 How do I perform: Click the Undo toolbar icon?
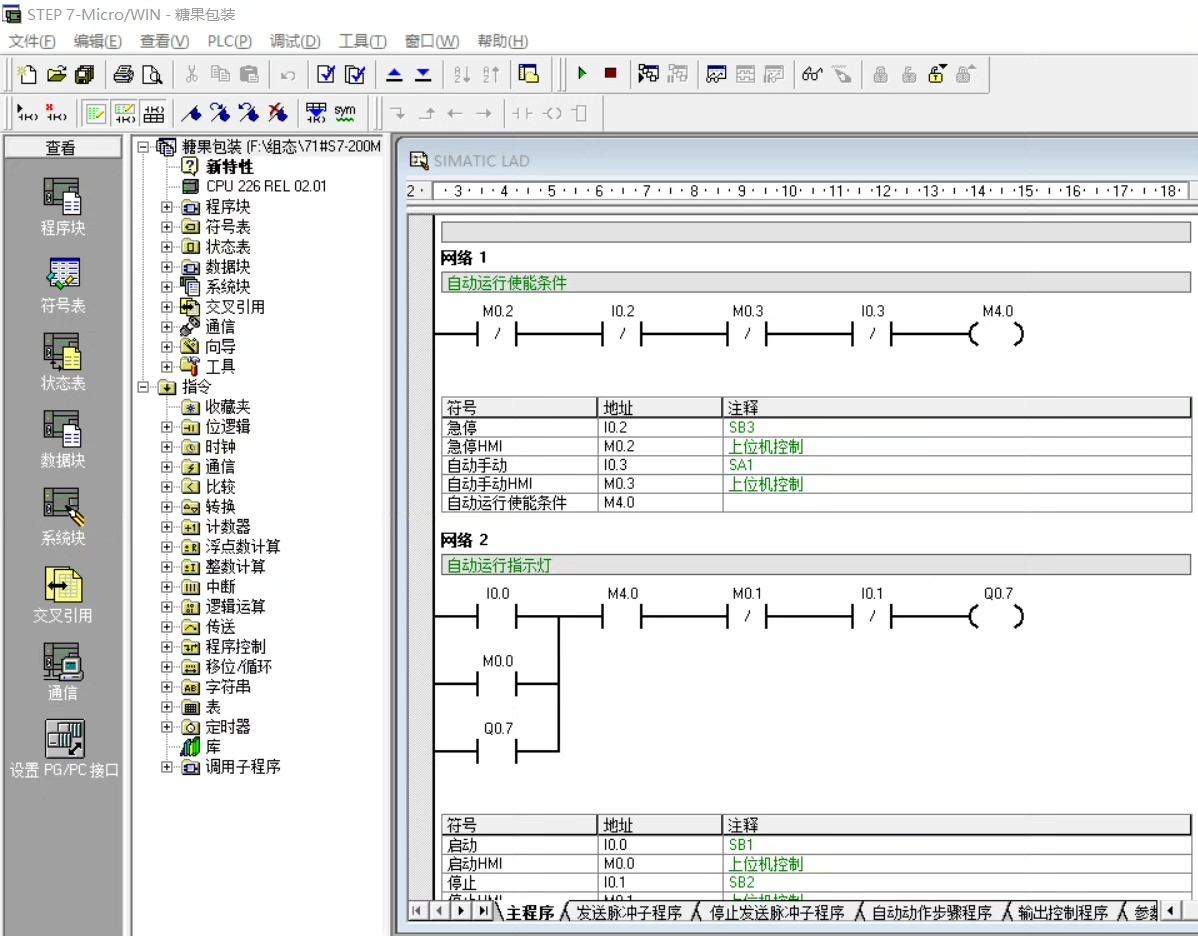click(x=287, y=74)
